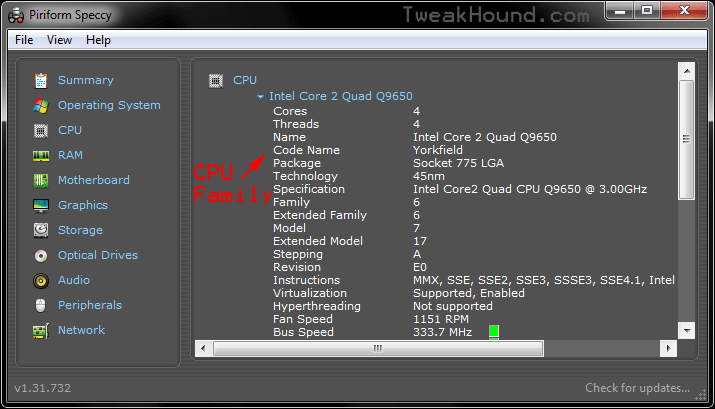Click the 1151 RPM fan speed value
Screen dimensions: 715x409
click(441, 319)
